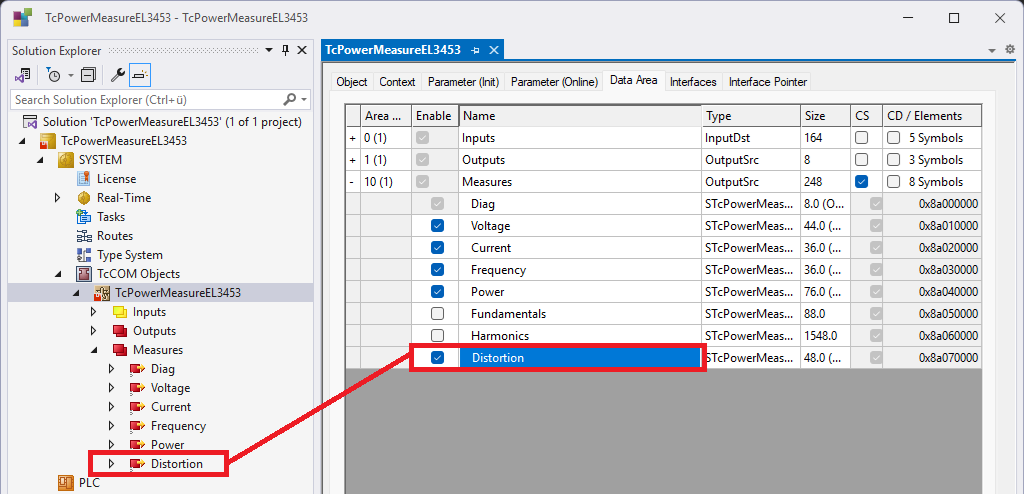This screenshot has height=494, width=1024.
Task: Expand the Inputs area row with plus
Action: coord(352,138)
